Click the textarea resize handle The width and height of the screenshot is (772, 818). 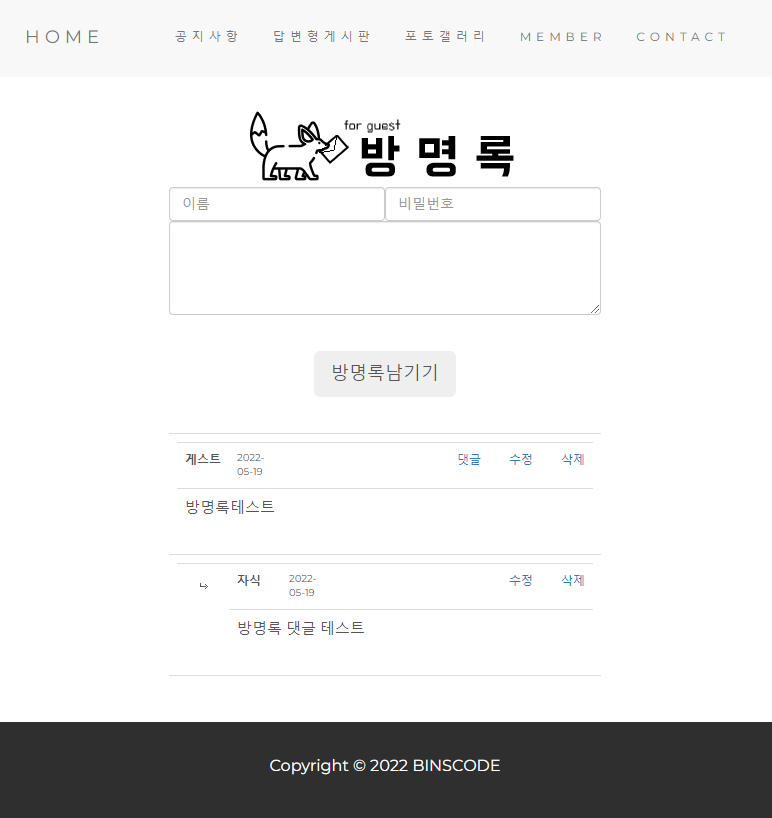[x=595, y=309]
